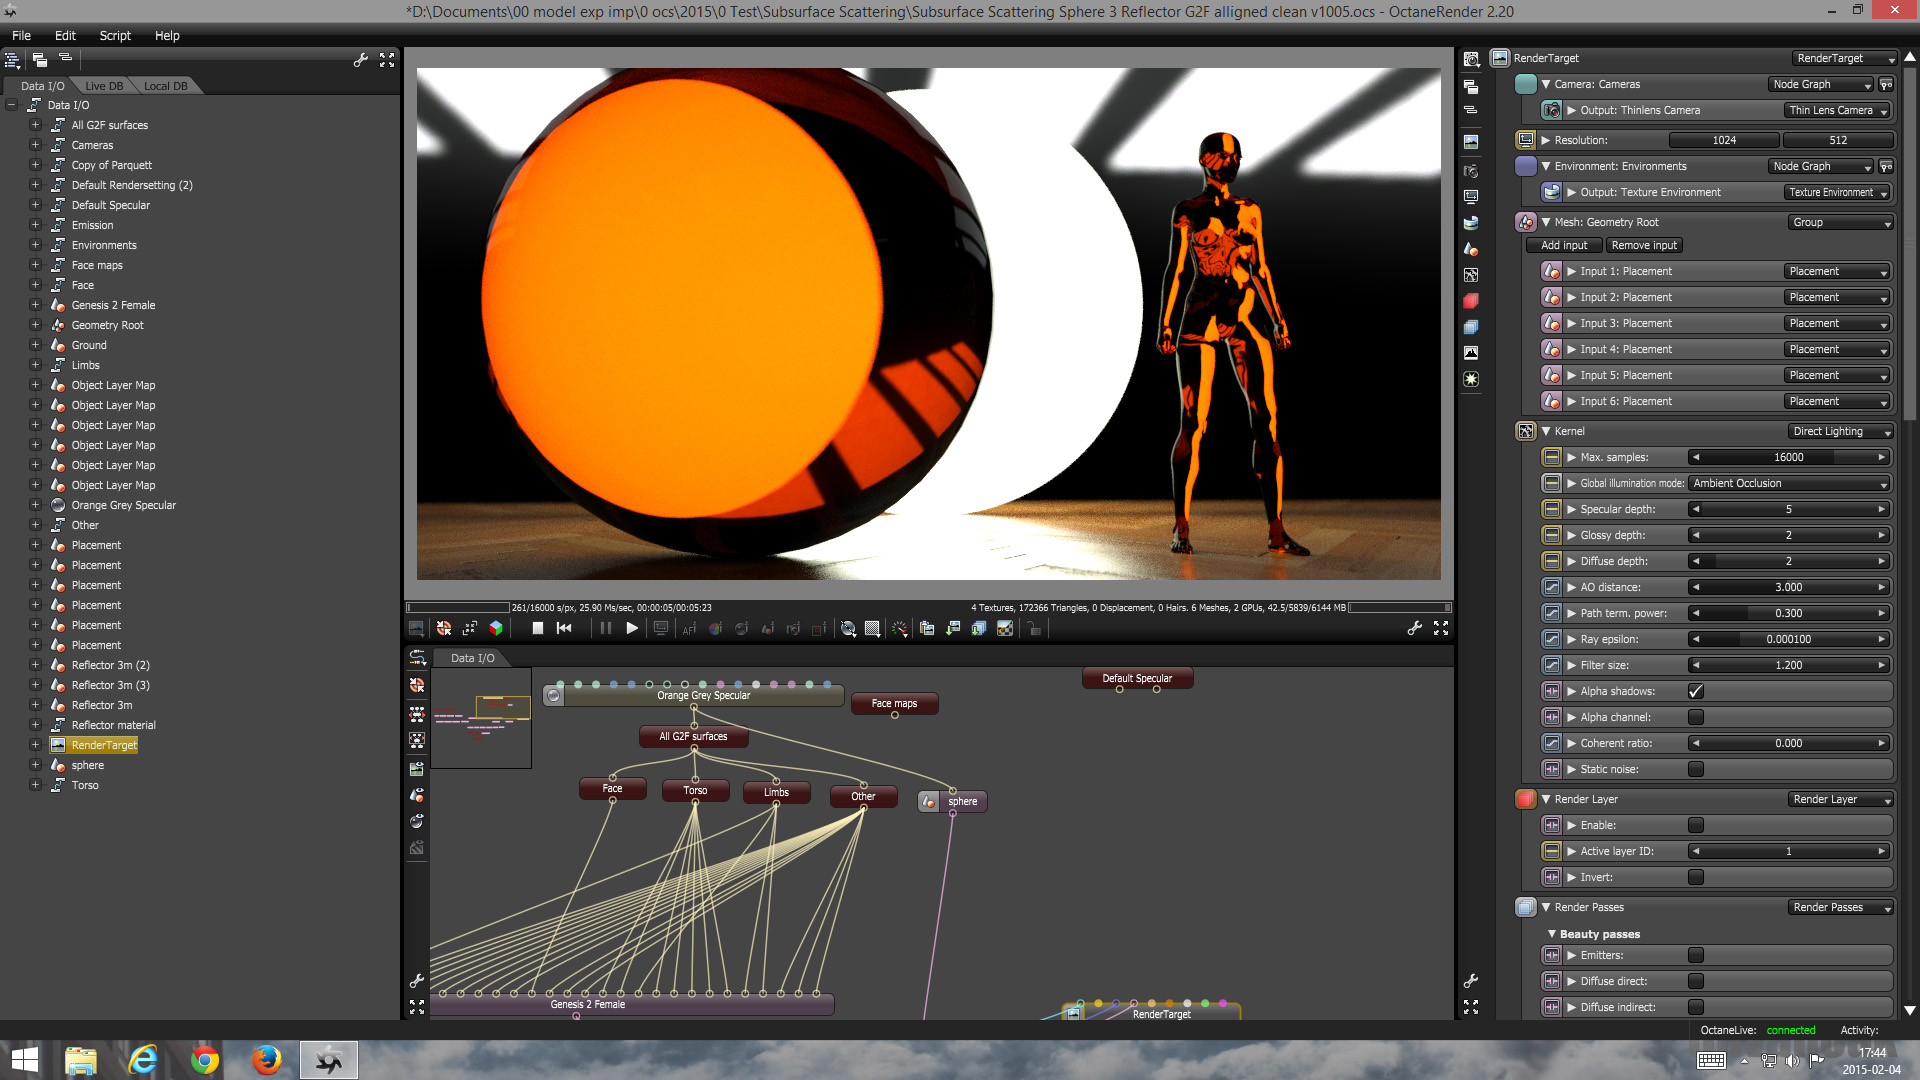Click the lock viewport resolution icon
Screen dimensions: 1920x1080
pyautogui.click(x=1034, y=628)
